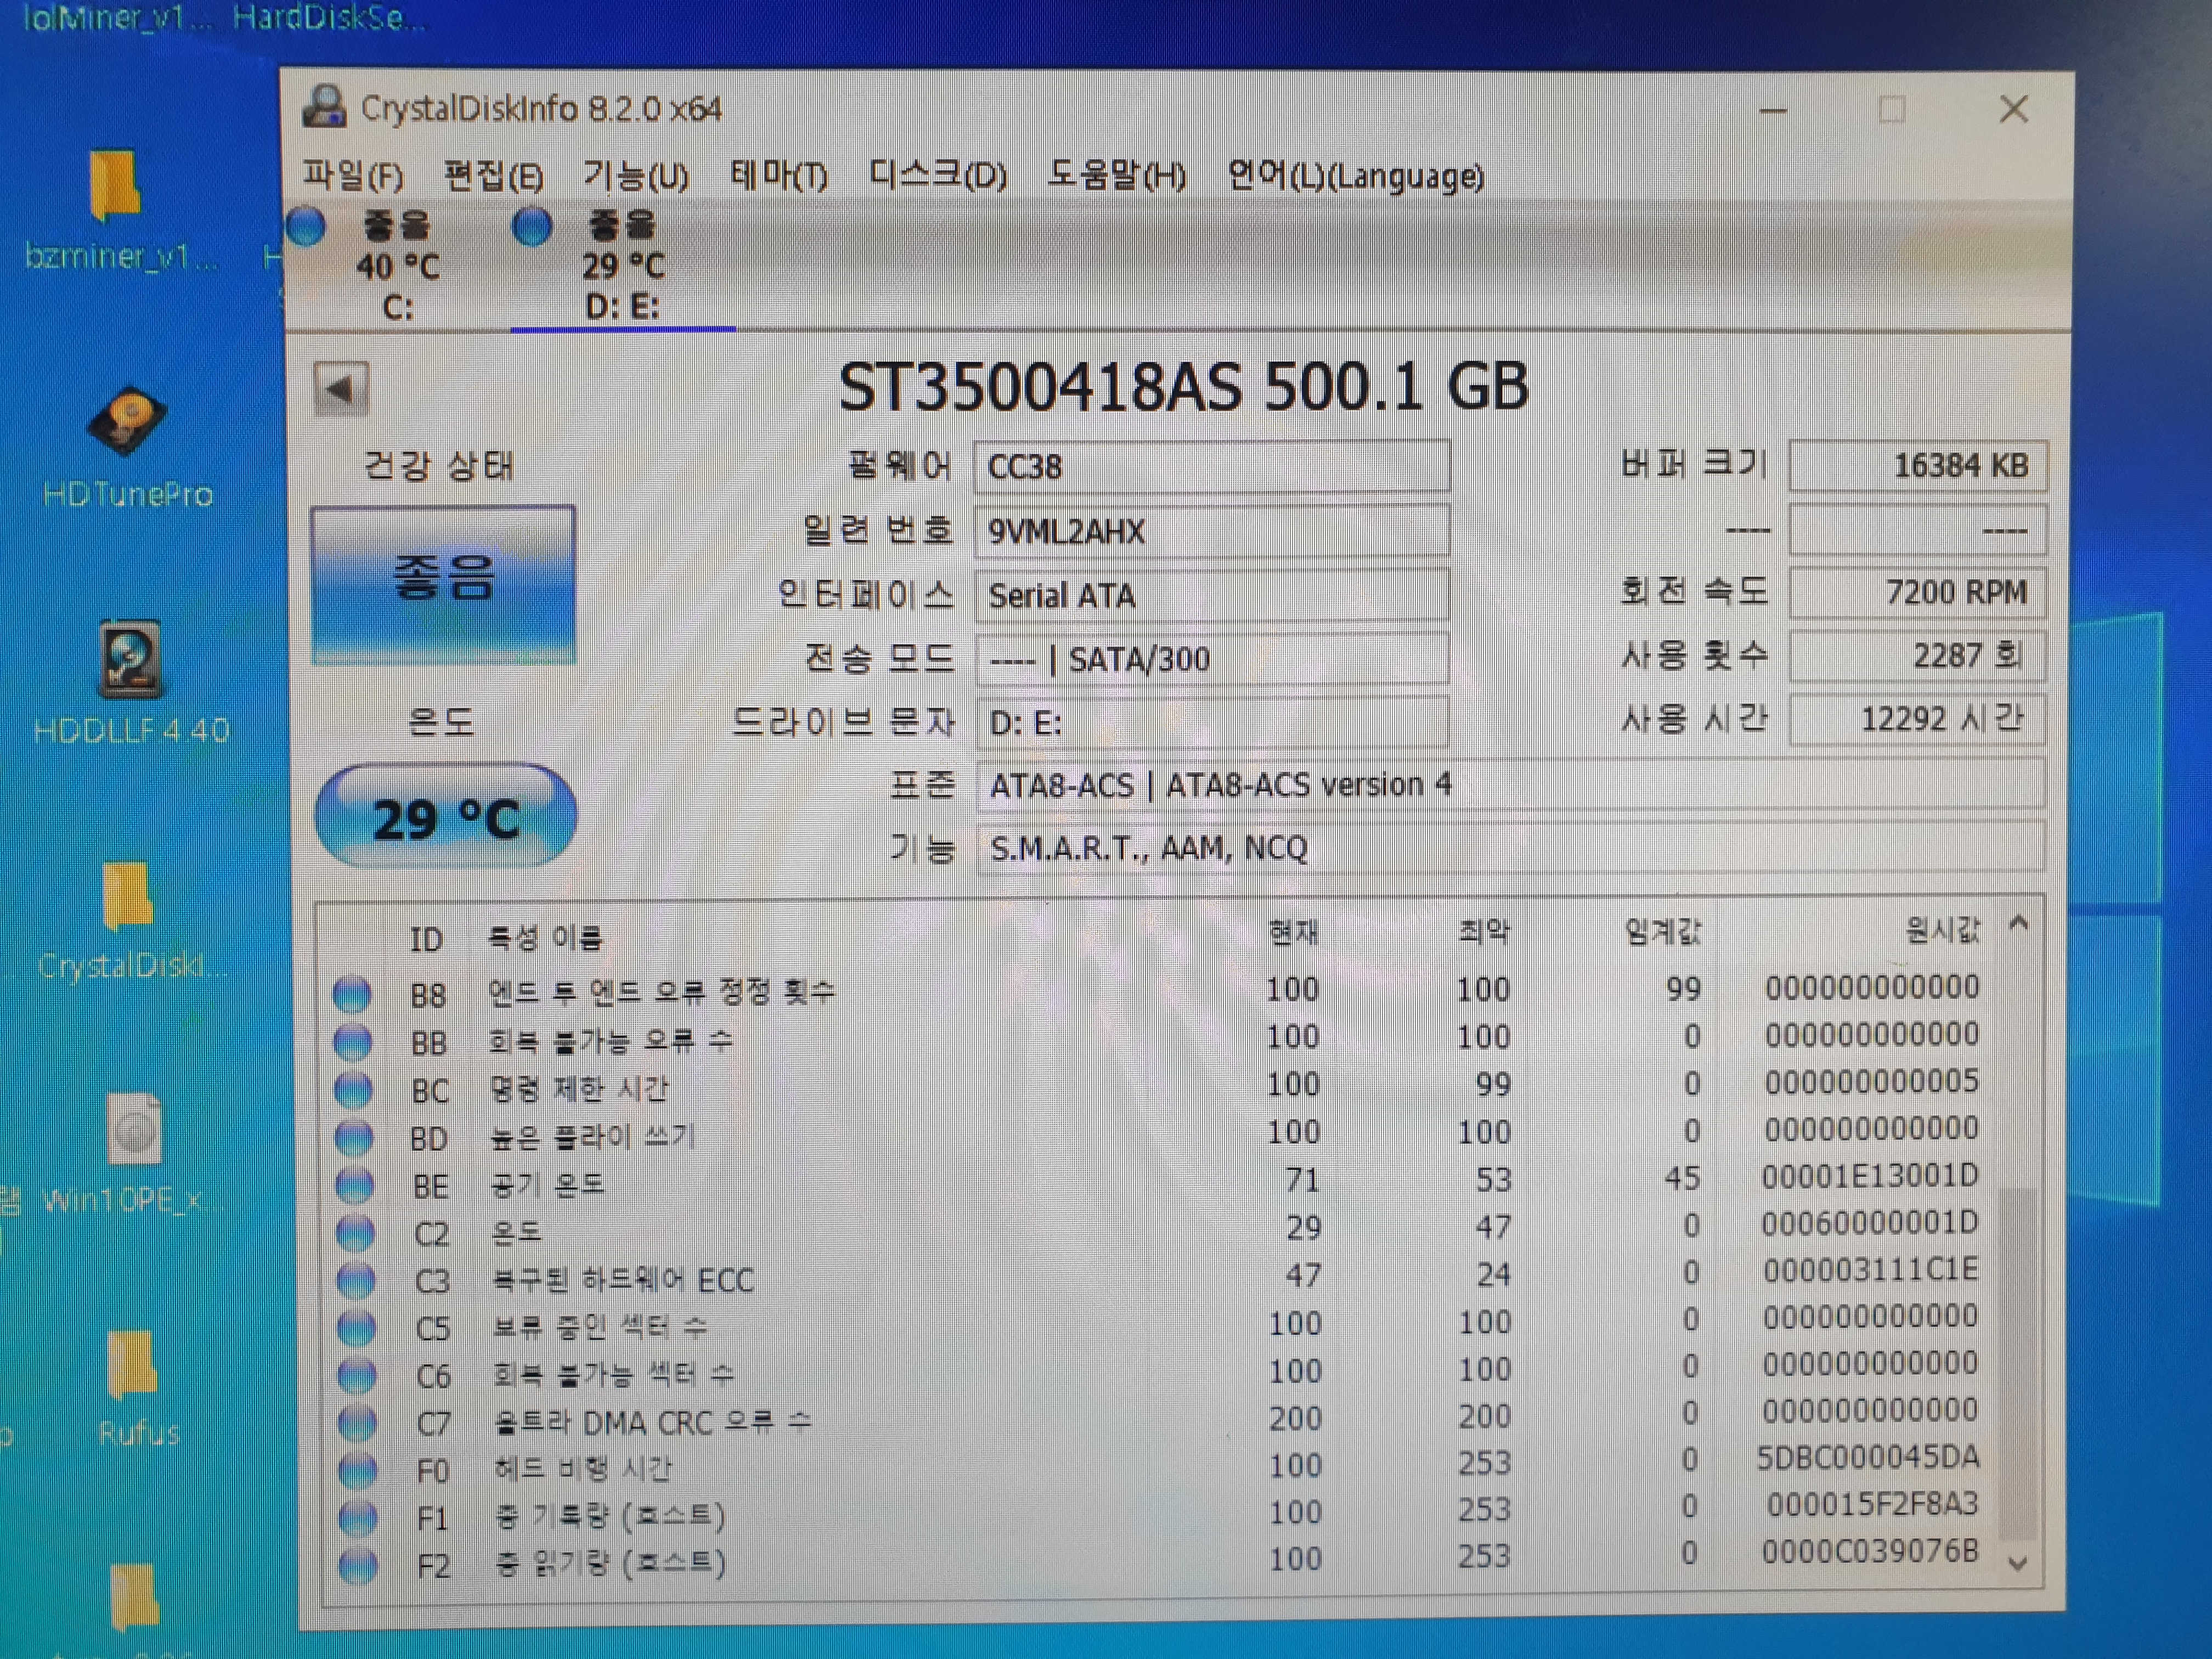Click raw value 00001E13001D

tap(1870, 1176)
